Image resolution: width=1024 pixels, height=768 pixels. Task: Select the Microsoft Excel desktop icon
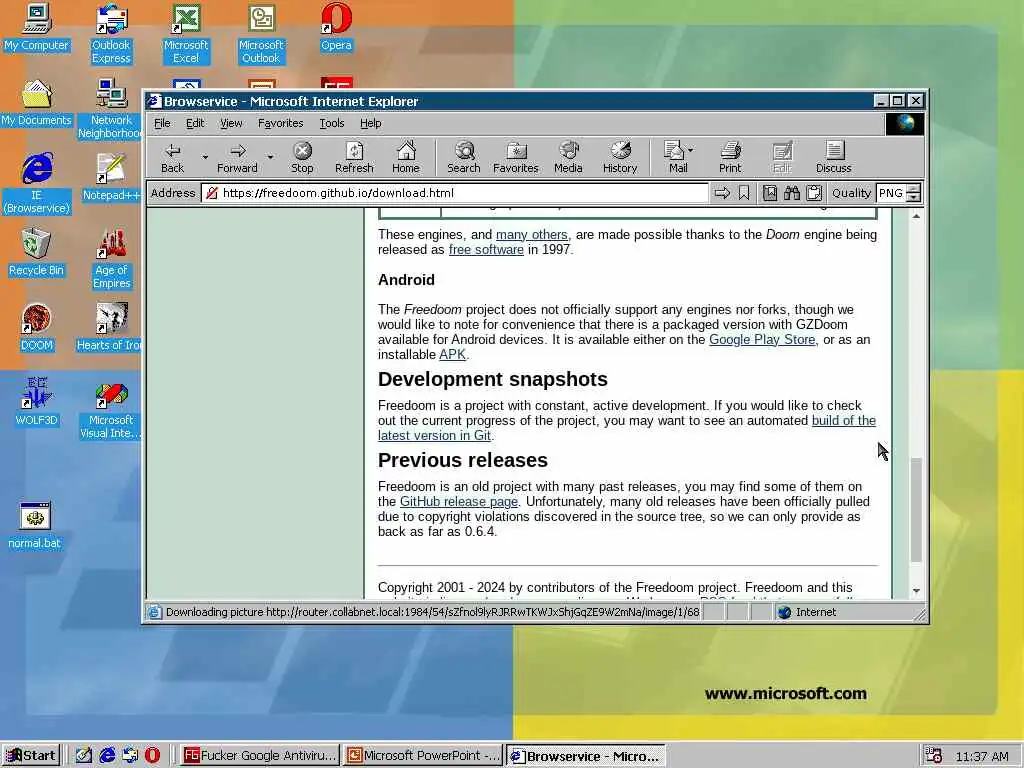click(x=185, y=33)
